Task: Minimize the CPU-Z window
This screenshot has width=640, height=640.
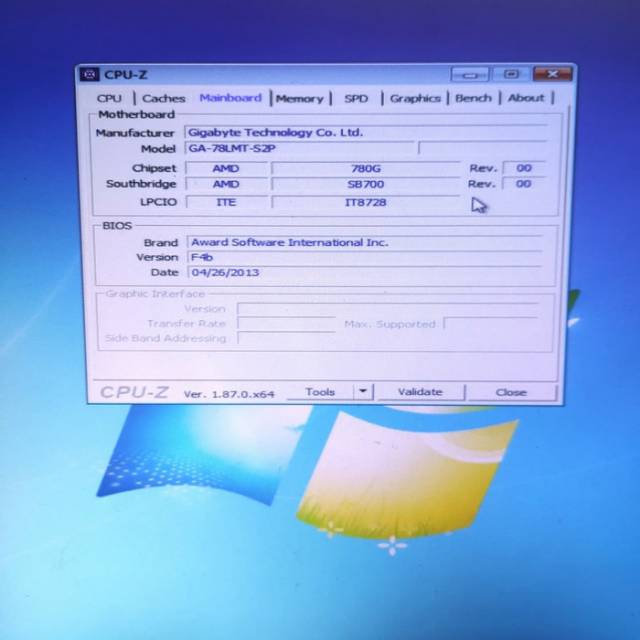Action: [470, 75]
